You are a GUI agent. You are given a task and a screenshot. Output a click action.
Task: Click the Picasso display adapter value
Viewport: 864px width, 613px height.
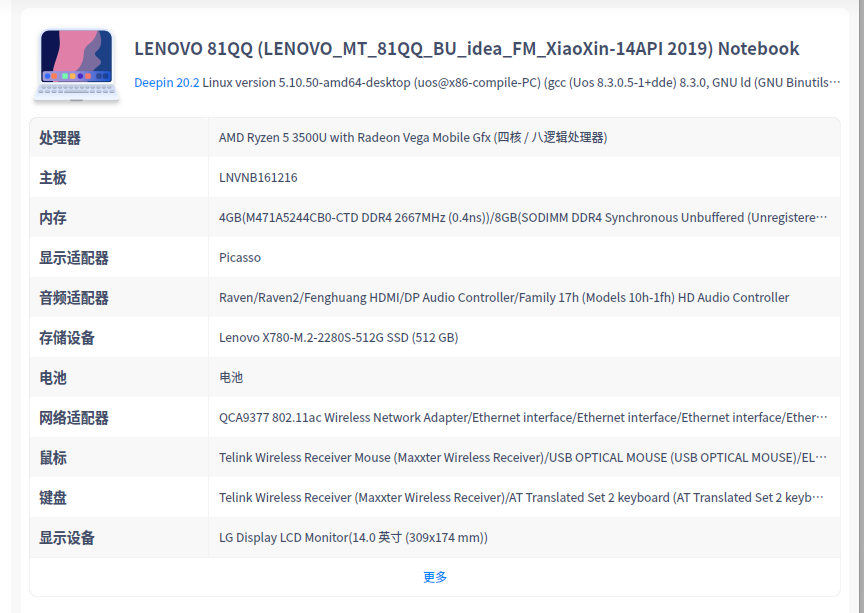point(240,258)
